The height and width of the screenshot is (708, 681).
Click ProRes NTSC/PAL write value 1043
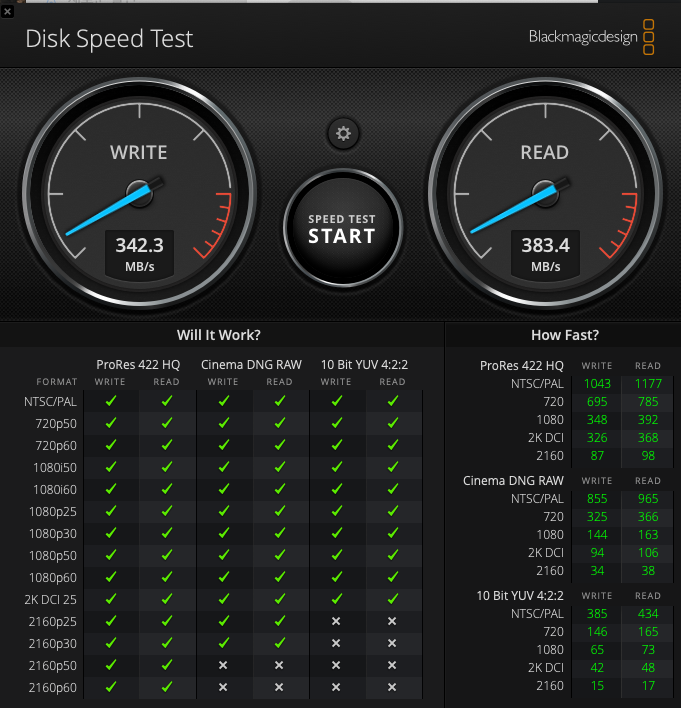coord(597,384)
